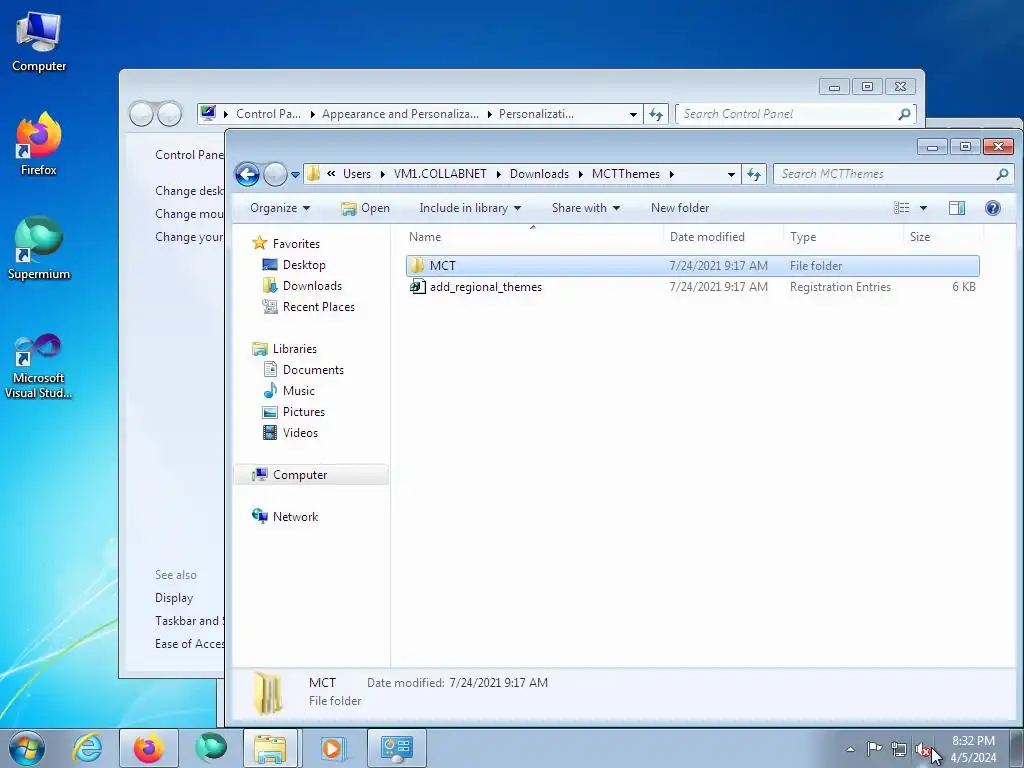Image resolution: width=1024 pixels, height=768 pixels.
Task: Open More view options arrow
Action: point(923,208)
